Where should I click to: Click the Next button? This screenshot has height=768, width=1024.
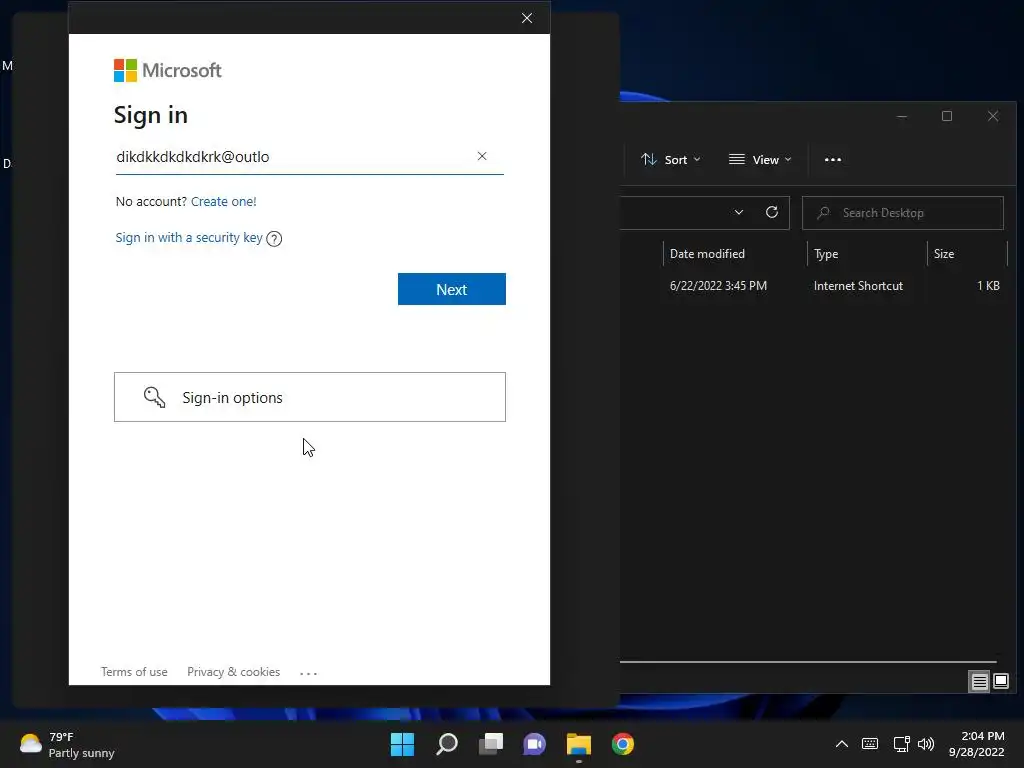tap(451, 289)
